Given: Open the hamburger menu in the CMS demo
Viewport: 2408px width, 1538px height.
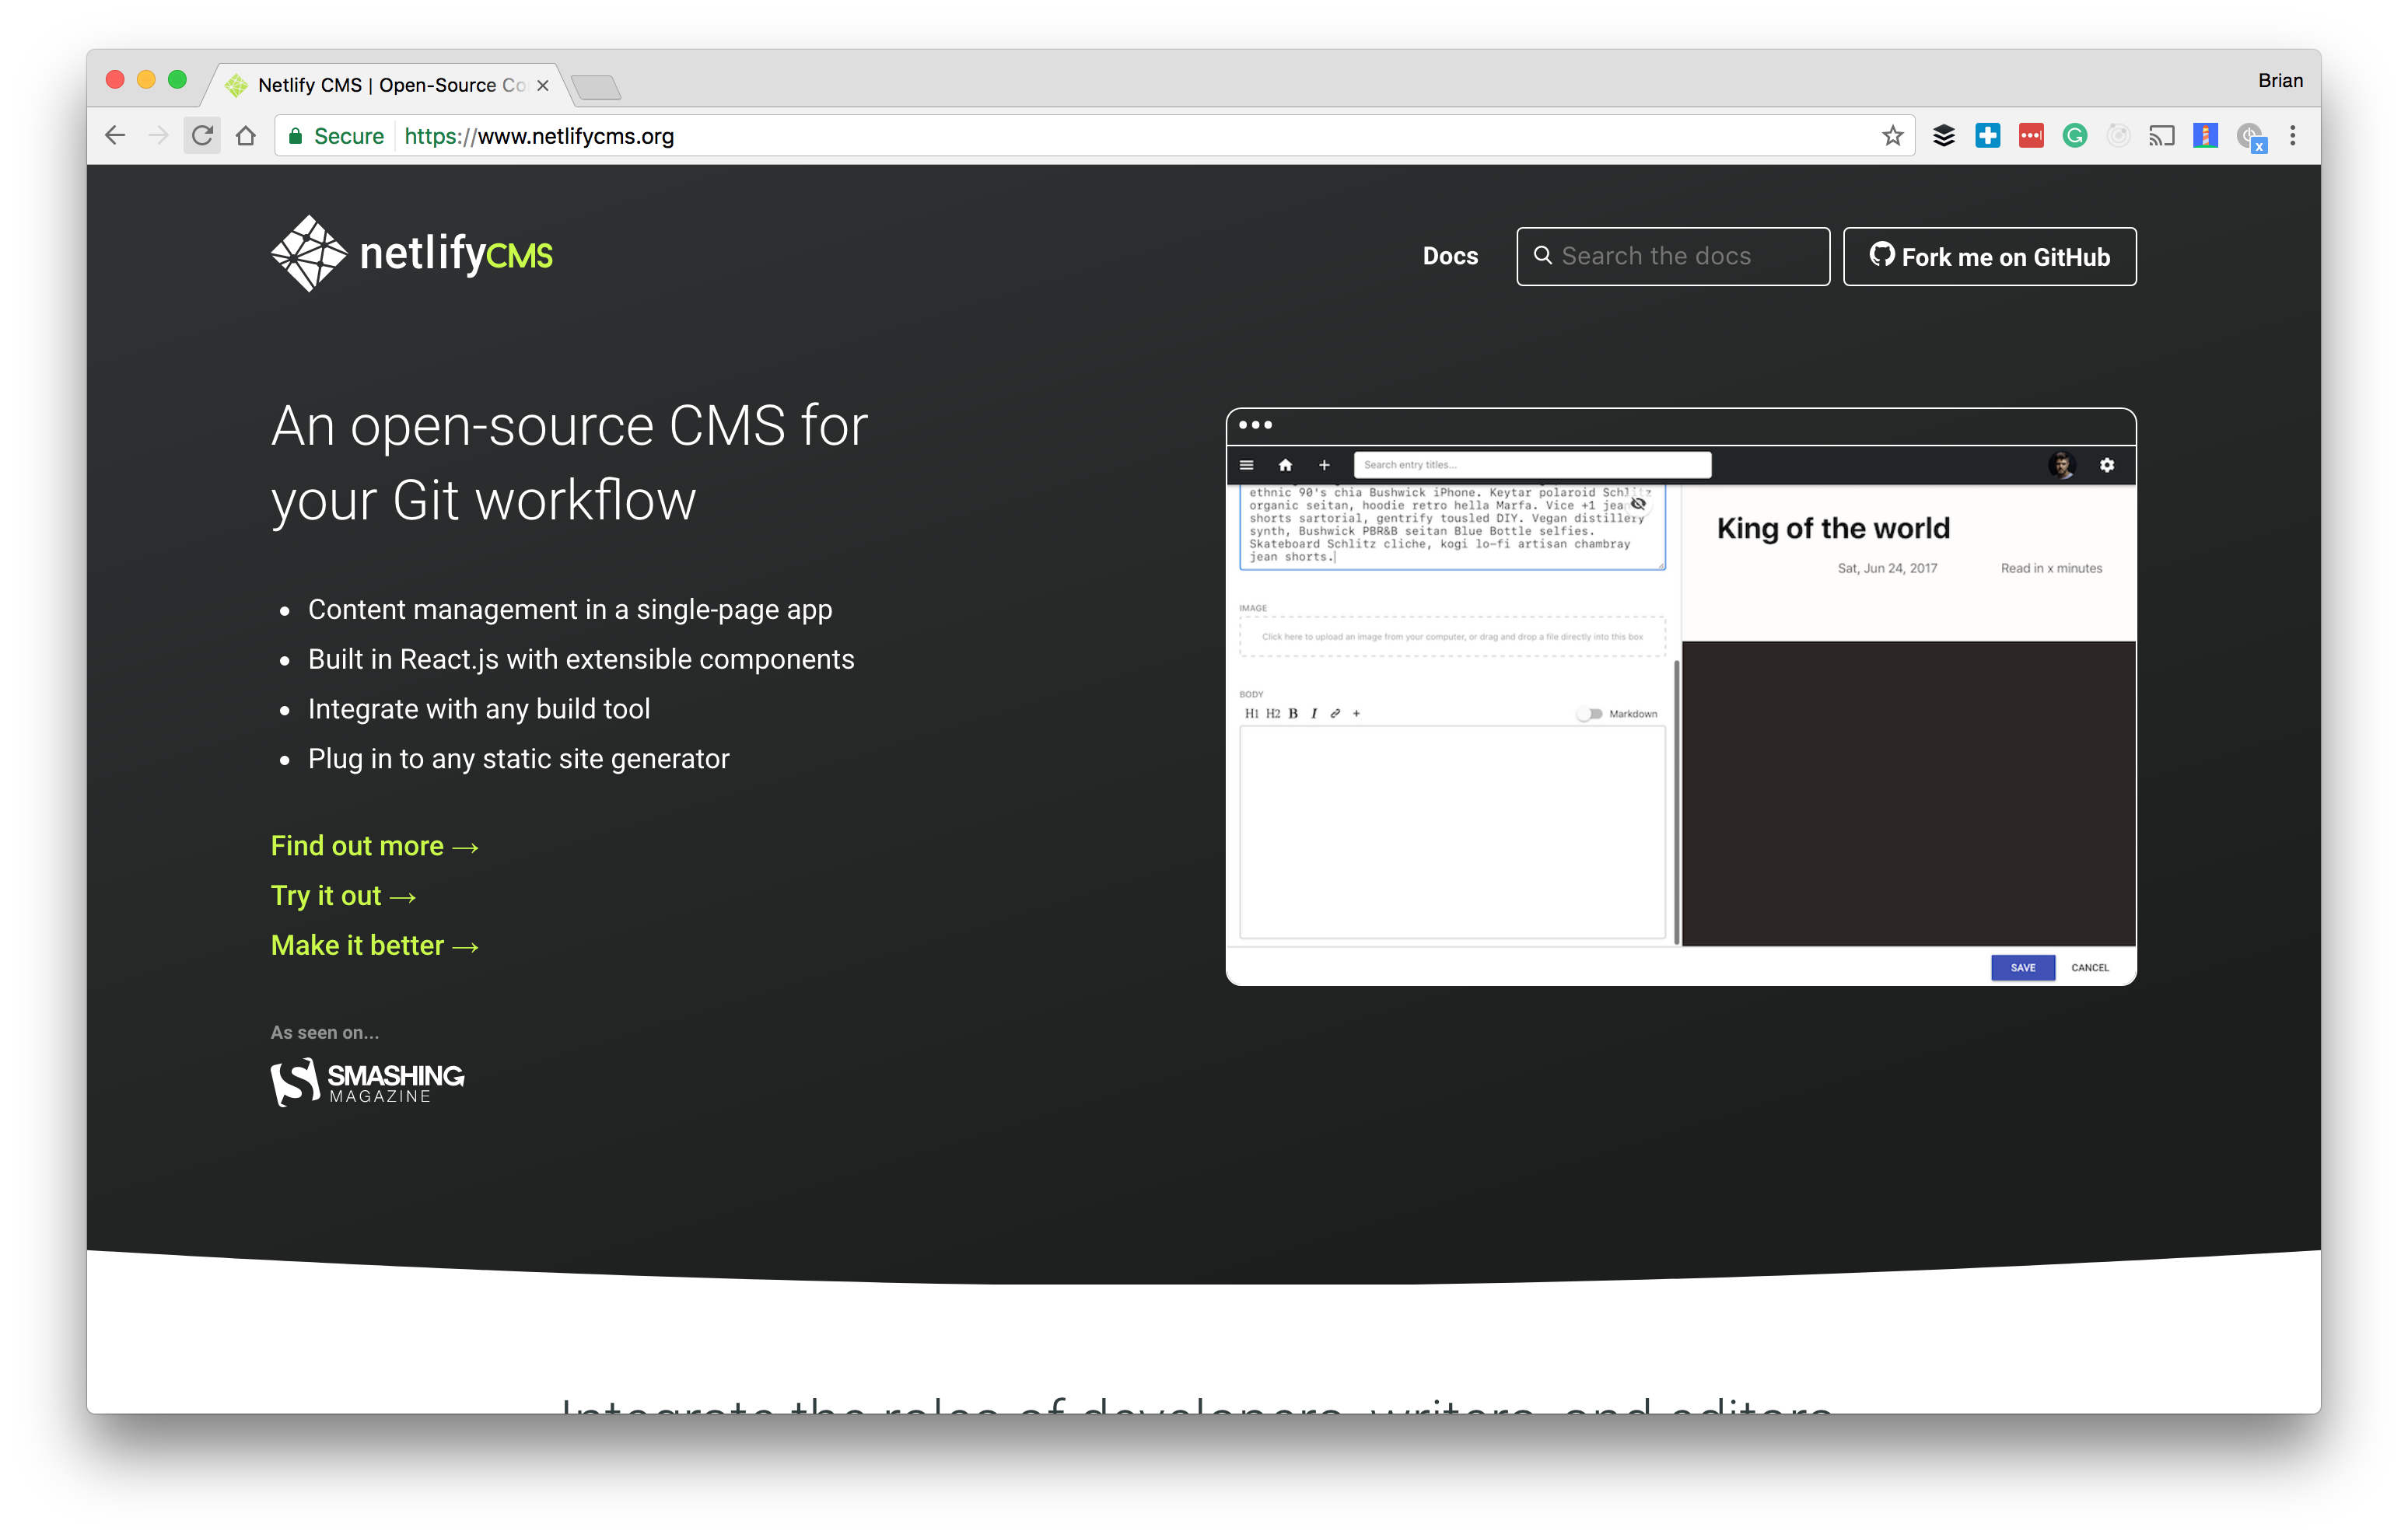Looking at the screenshot, I should 1247,465.
